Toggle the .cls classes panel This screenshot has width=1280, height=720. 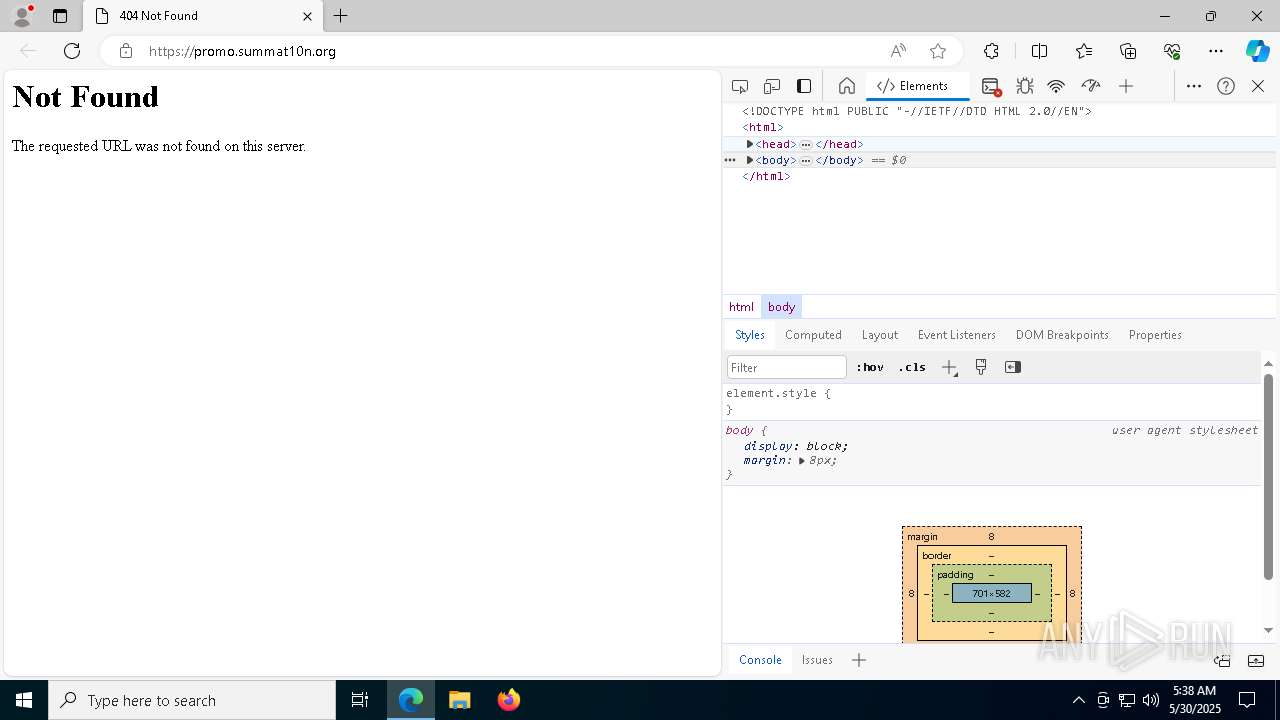point(912,367)
